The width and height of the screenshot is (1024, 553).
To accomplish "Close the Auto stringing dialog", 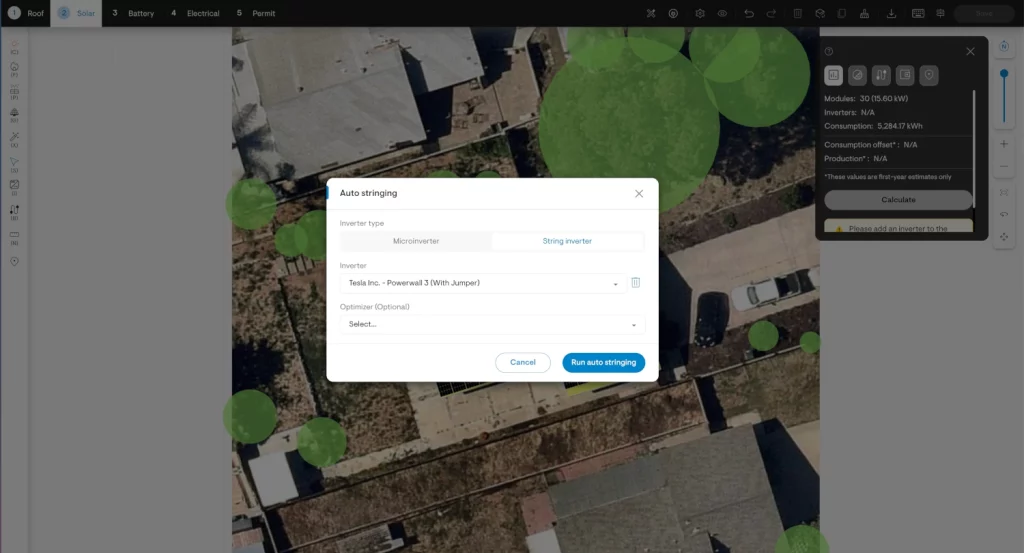I will pos(639,193).
